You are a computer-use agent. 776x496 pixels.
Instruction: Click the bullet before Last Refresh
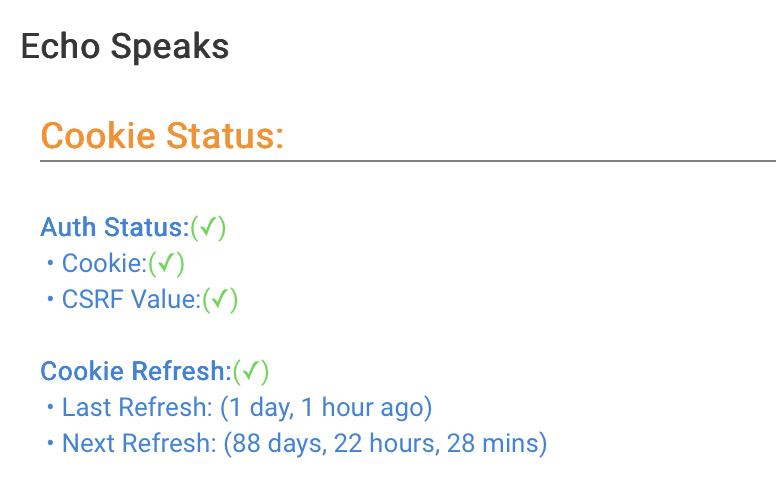[50, 407]
